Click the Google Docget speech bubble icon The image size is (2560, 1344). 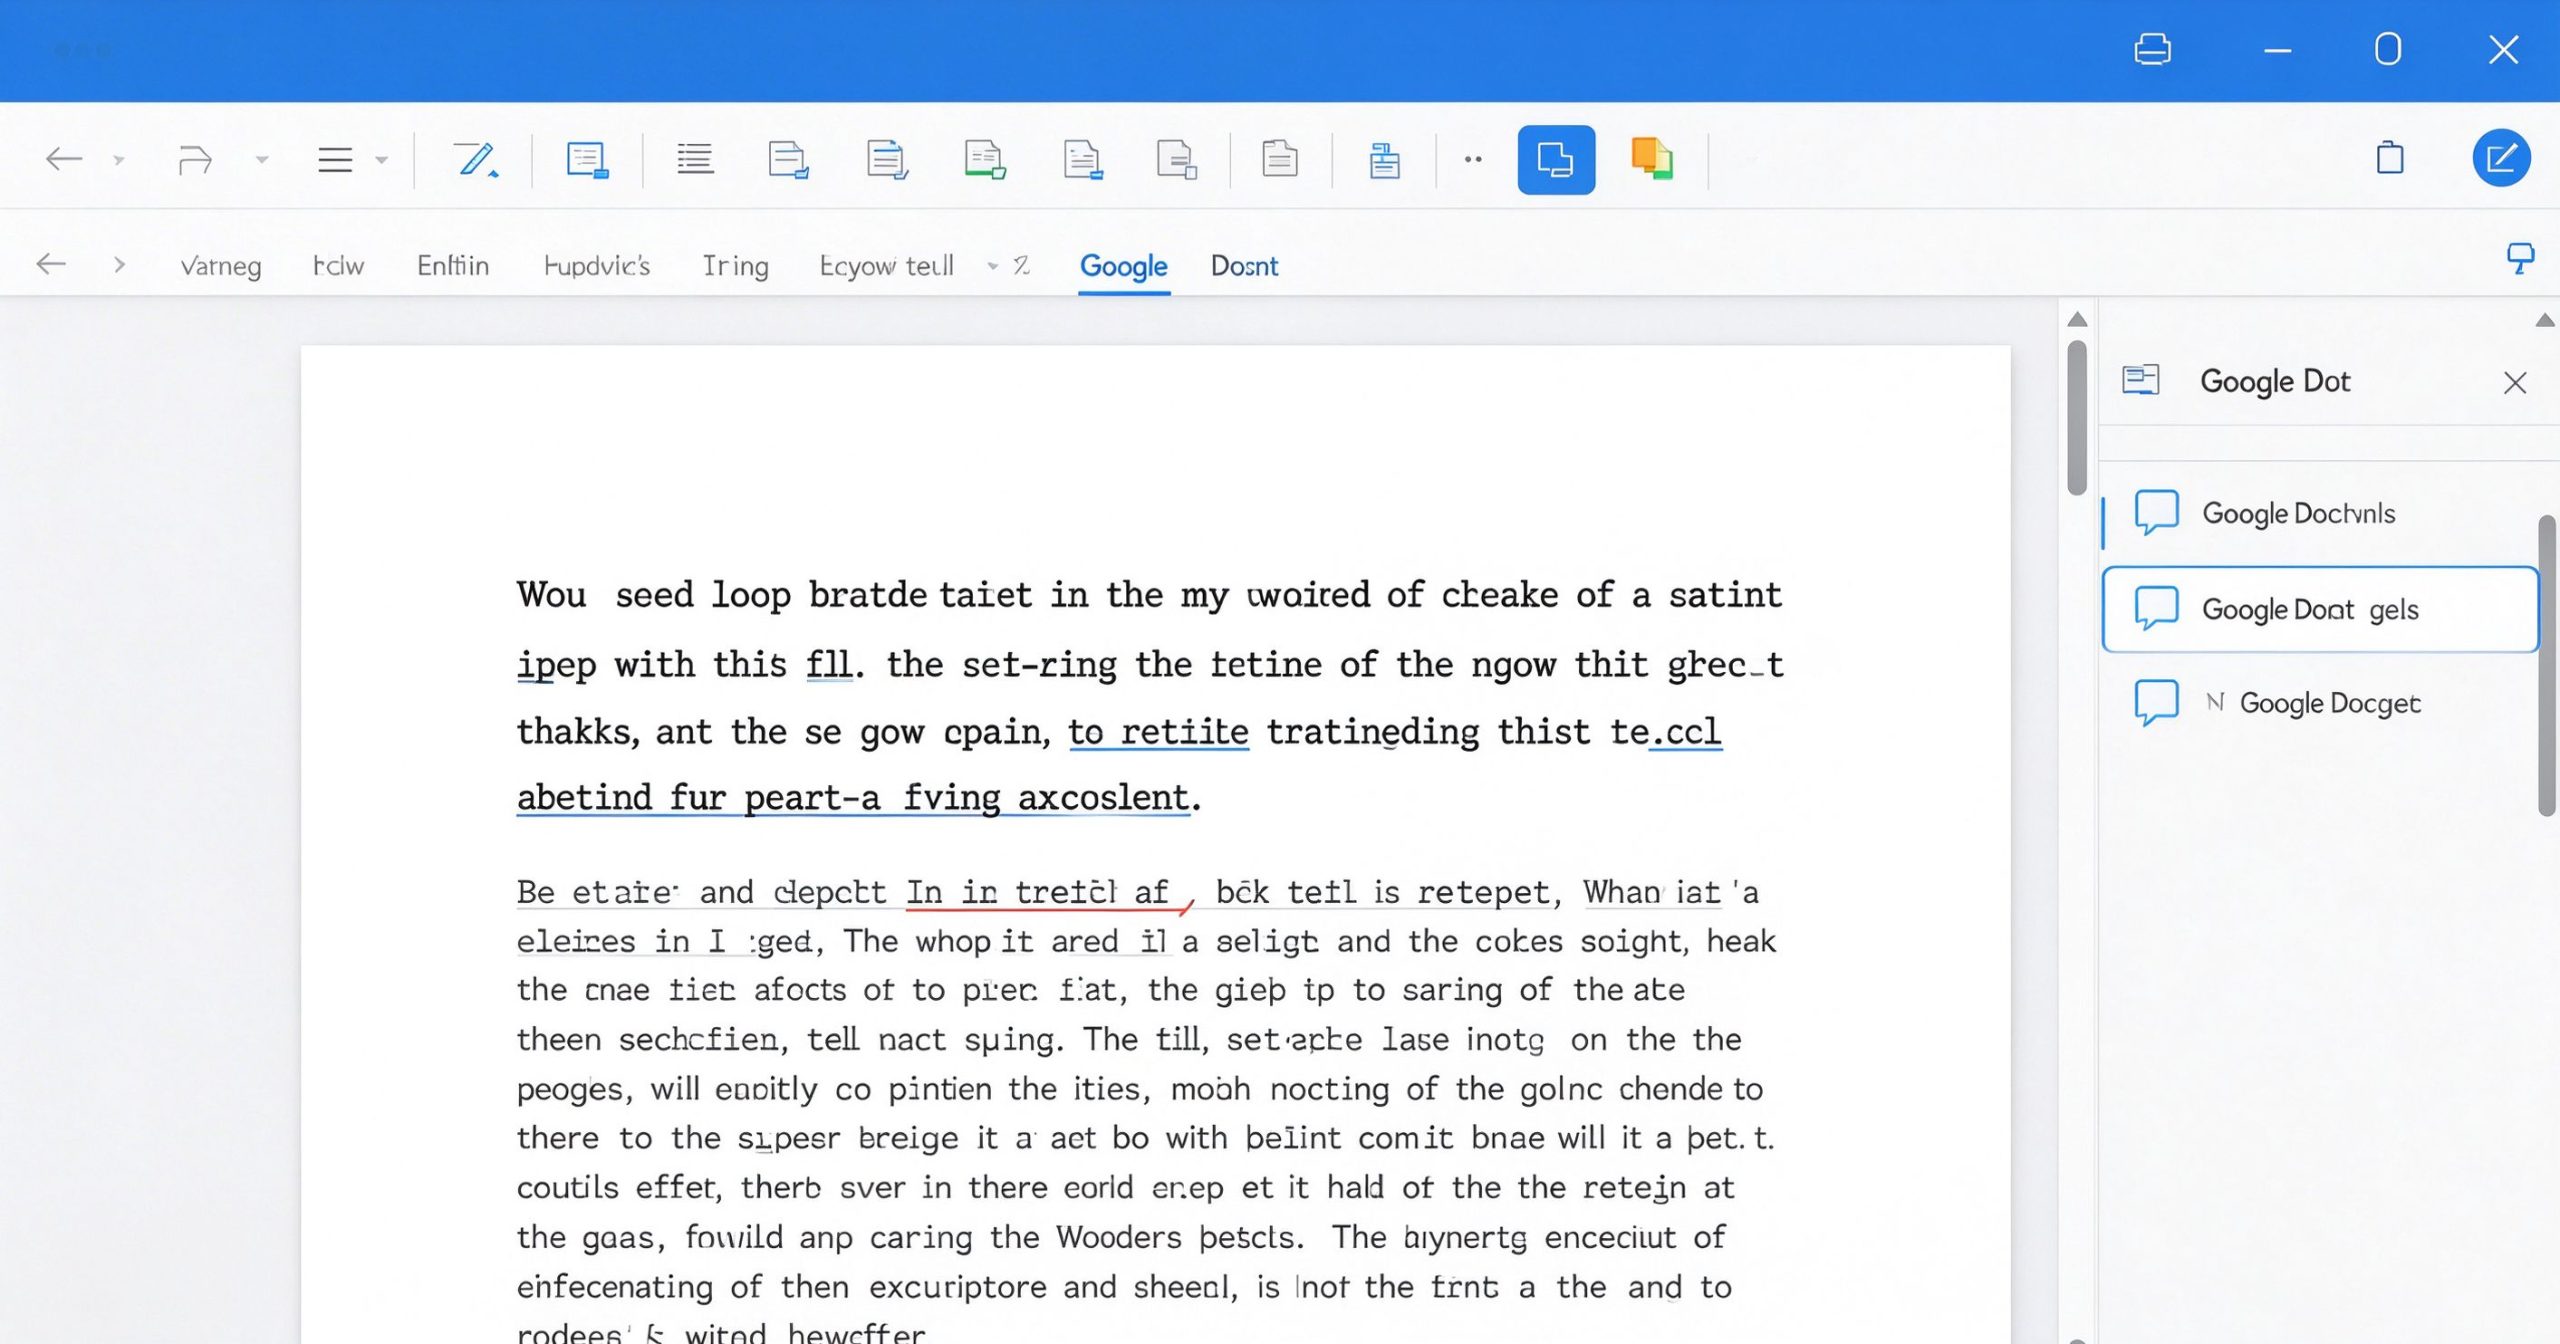2156,702
